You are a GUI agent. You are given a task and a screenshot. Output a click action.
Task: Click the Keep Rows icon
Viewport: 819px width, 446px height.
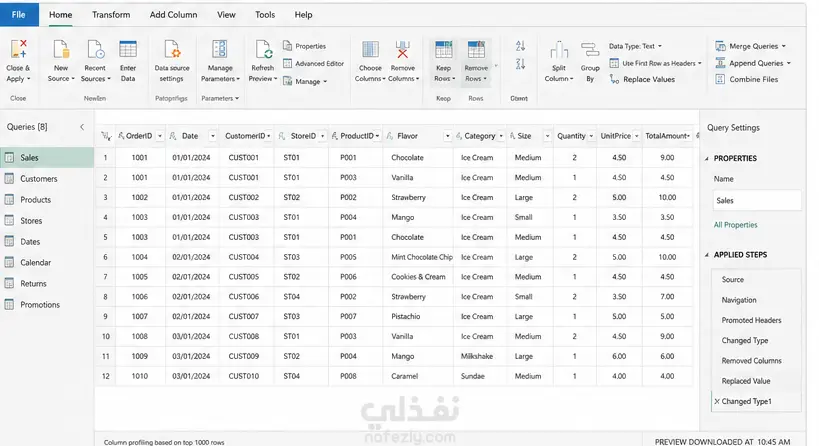tap(443, 50)
